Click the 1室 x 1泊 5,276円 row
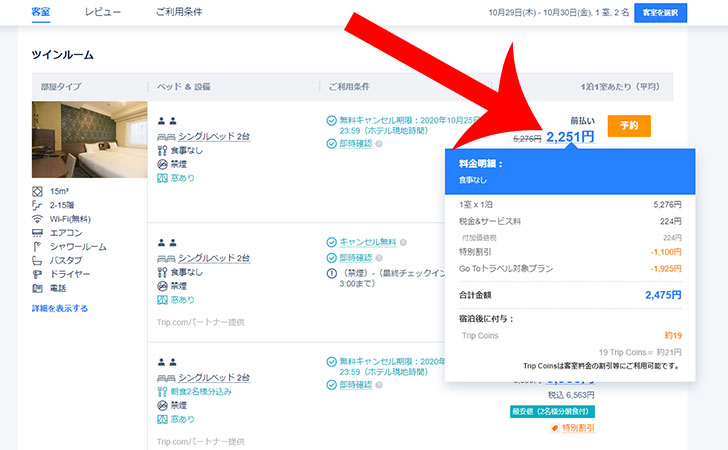The height and width of the screenshot is (450, 728). coord(570,205)
